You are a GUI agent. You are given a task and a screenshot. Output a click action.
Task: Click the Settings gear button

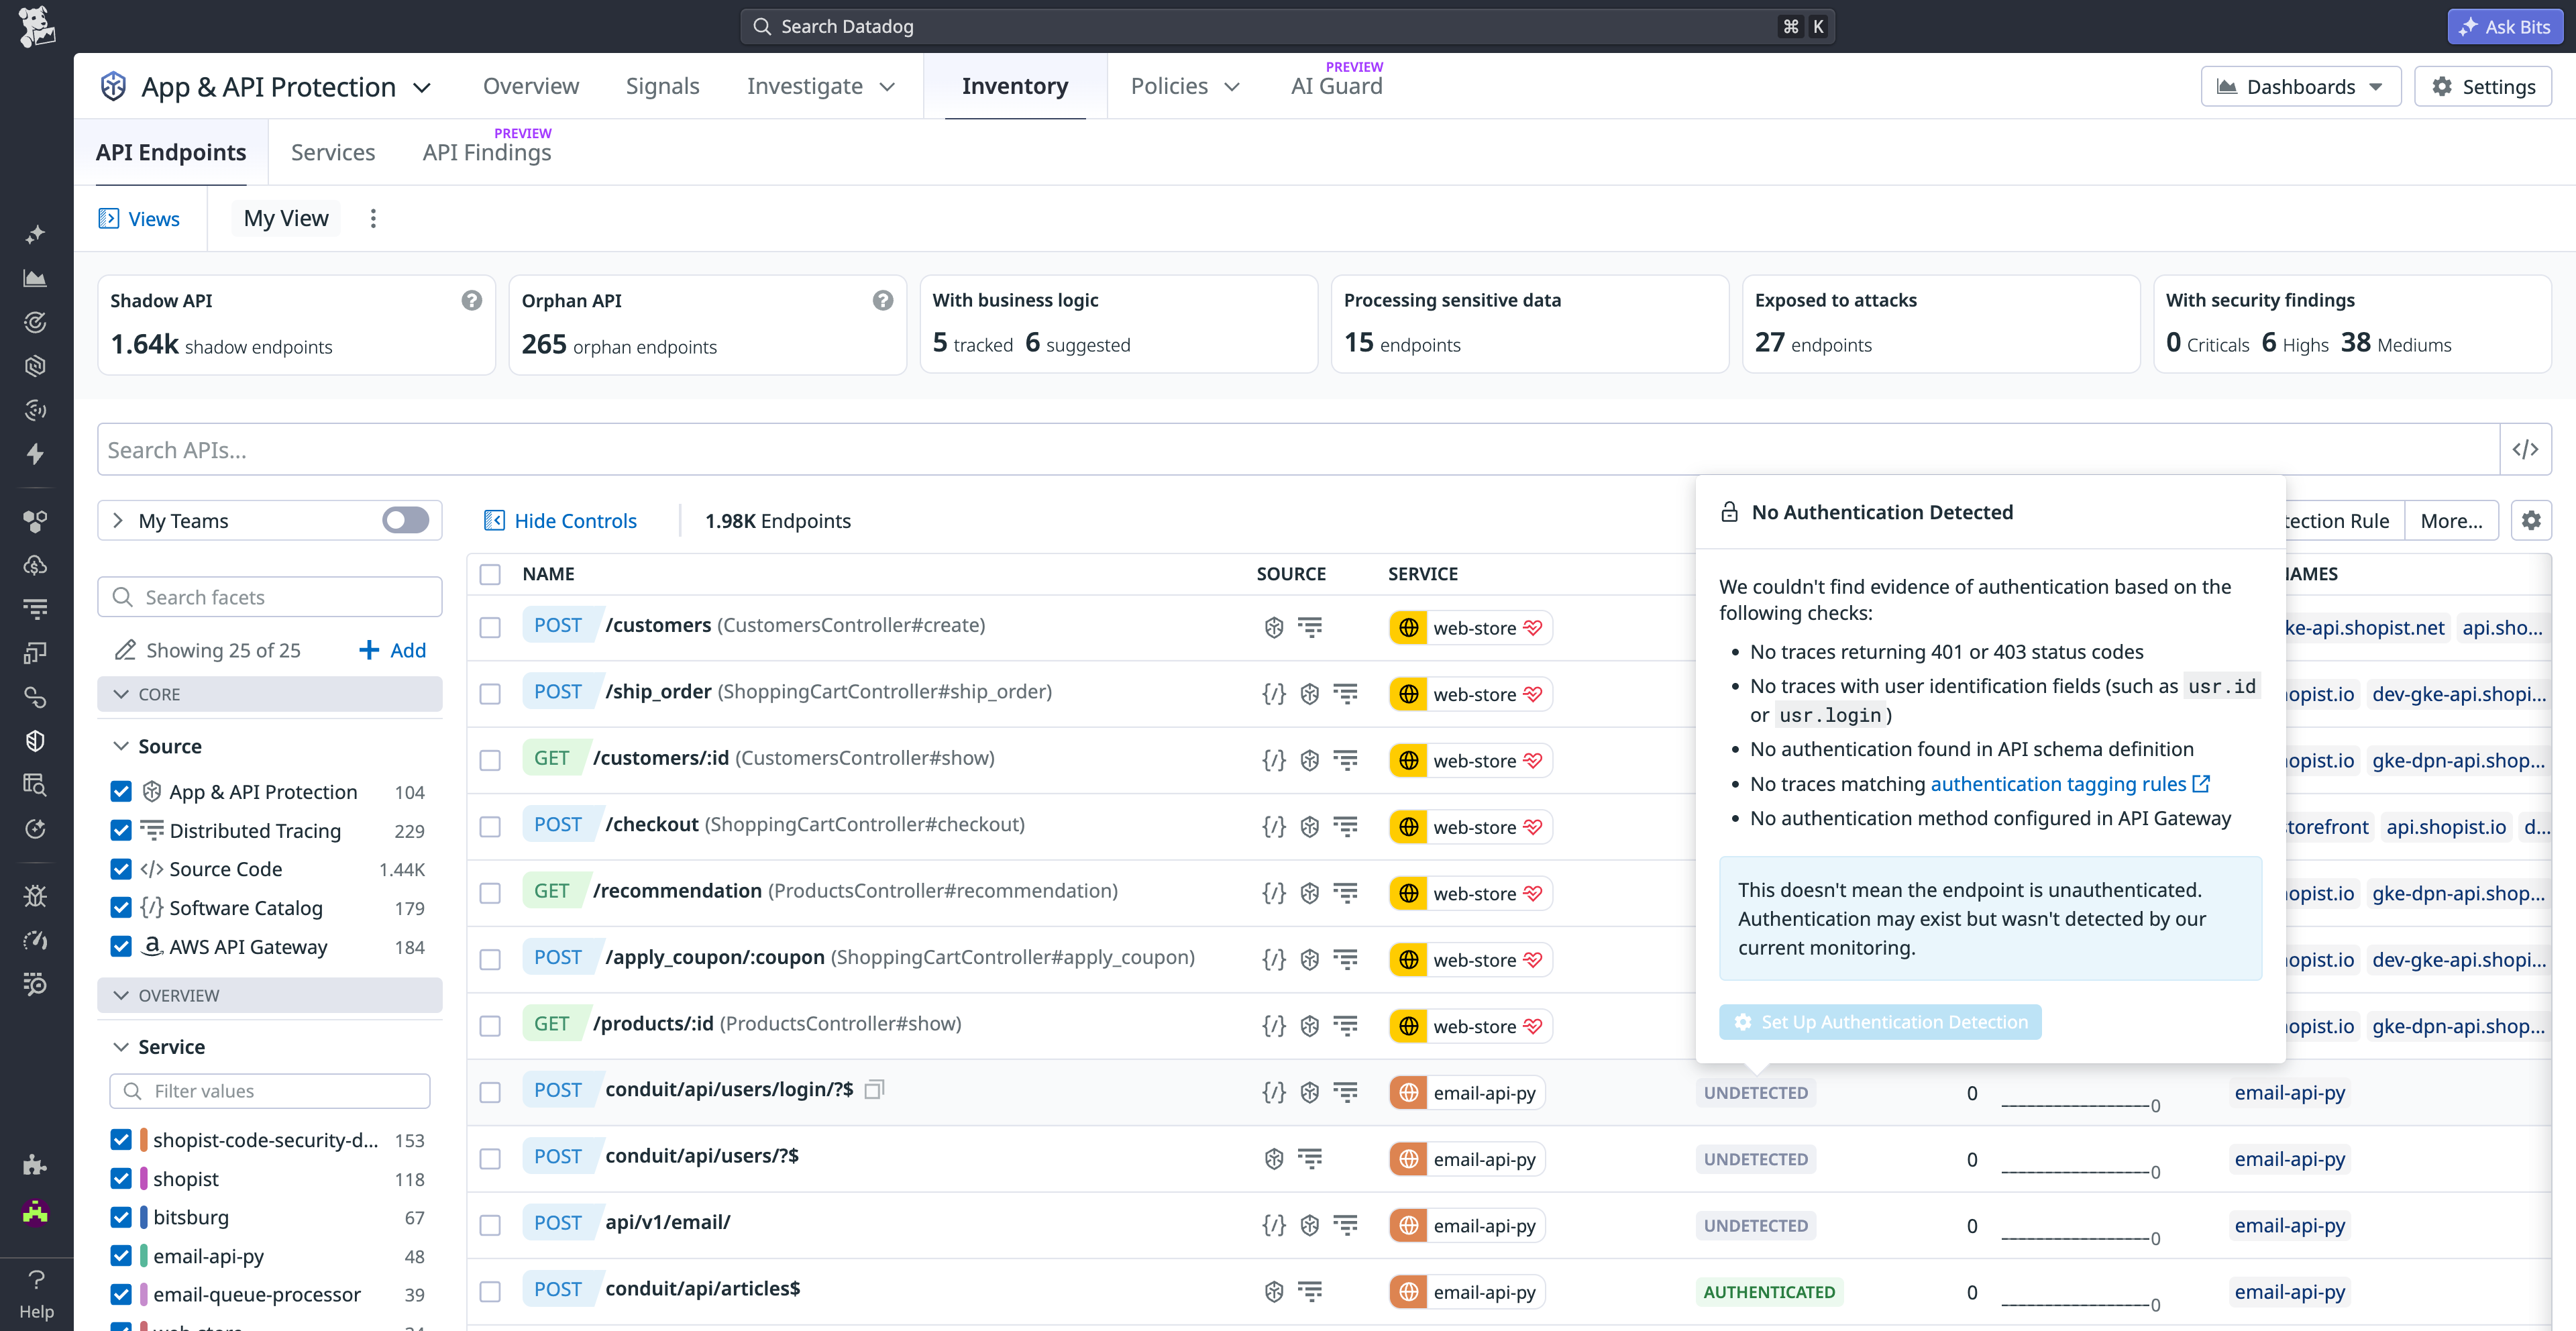point(2483,86)
